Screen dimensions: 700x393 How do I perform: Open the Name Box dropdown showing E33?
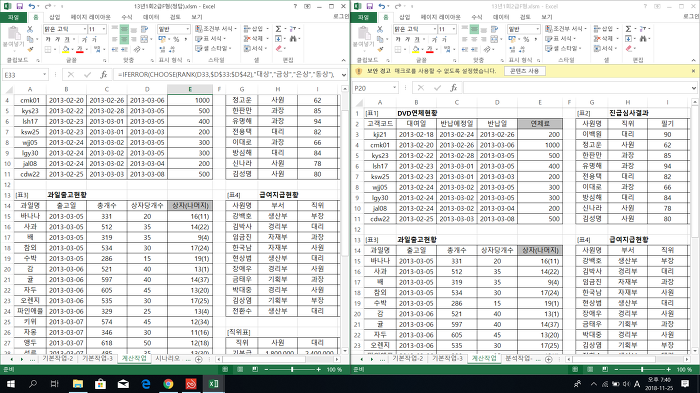45,75
